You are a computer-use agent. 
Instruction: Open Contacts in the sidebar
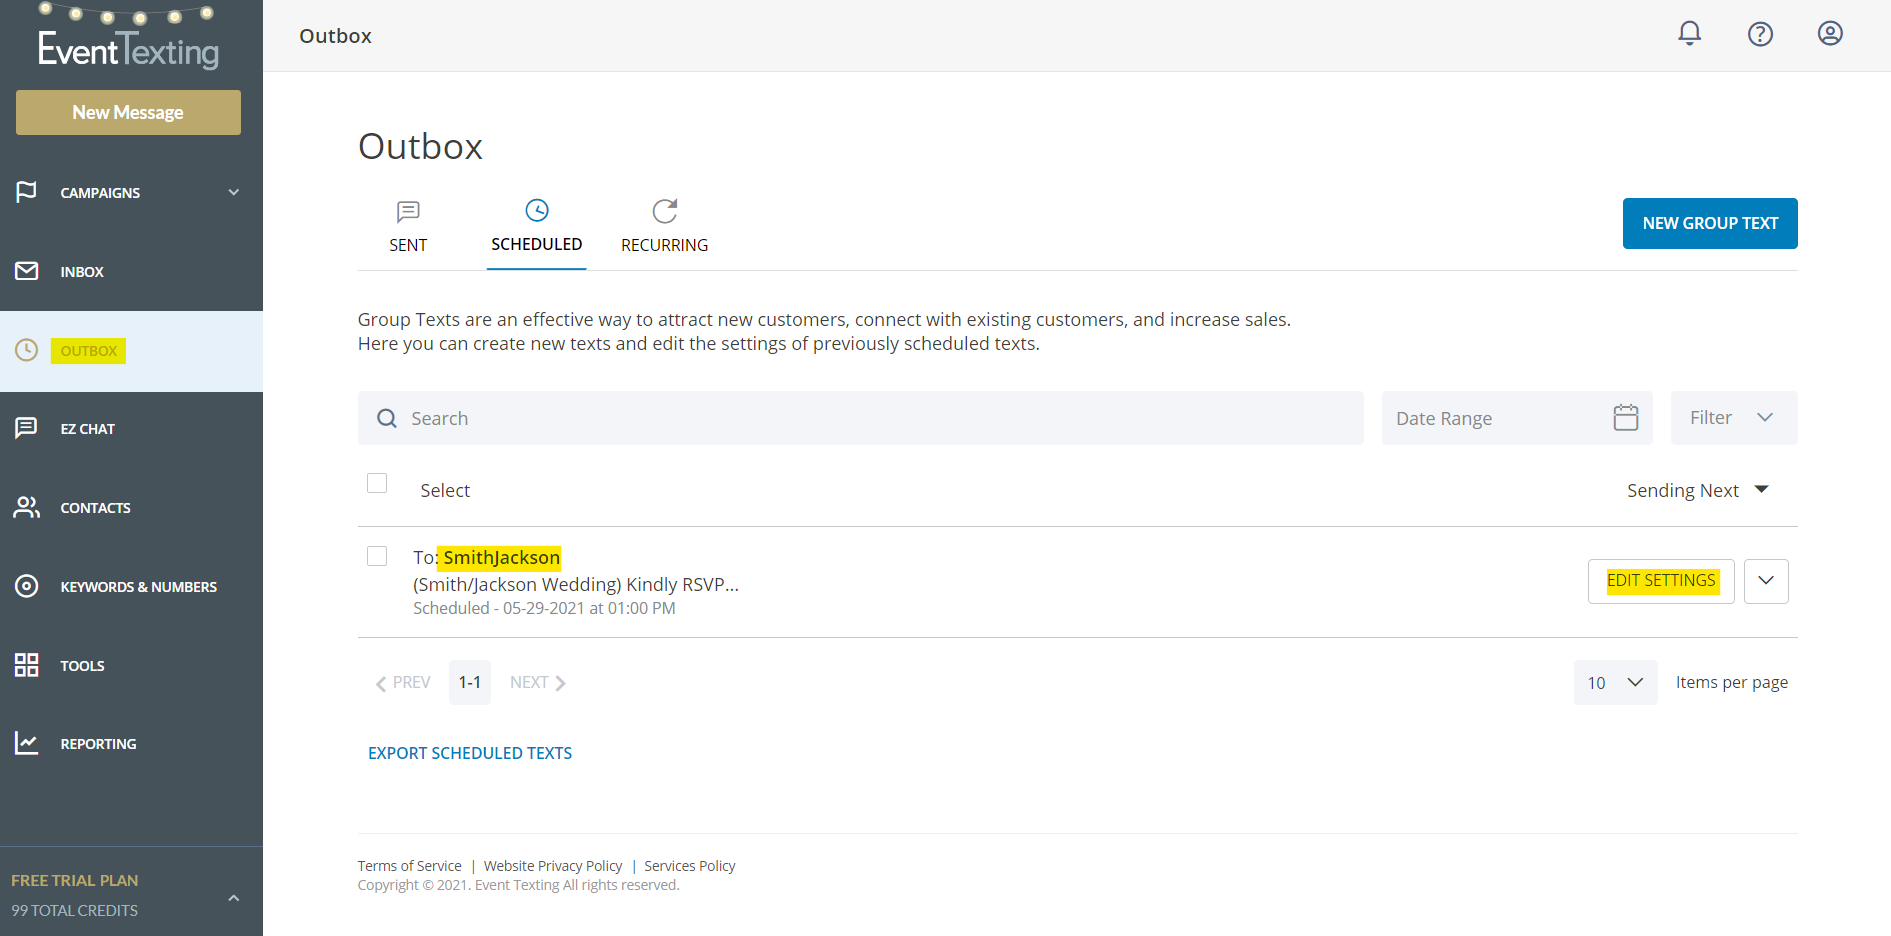tap(131, 507)
